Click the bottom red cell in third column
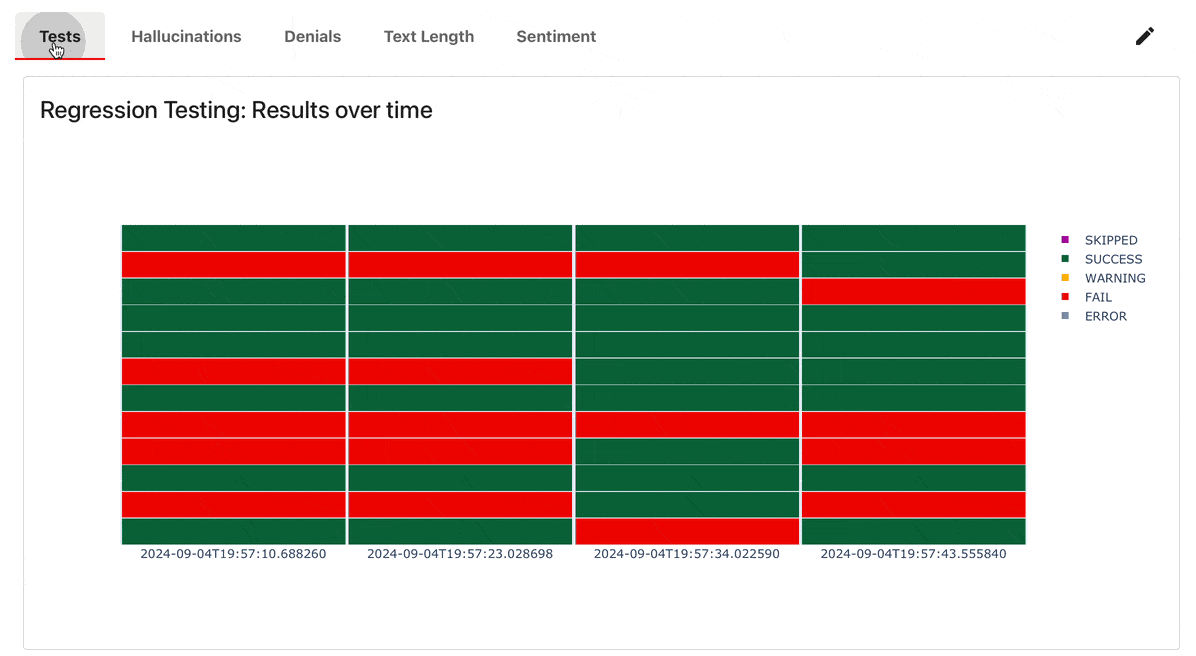The width and height of the screenshot is (1196, 656). [687, 531]
